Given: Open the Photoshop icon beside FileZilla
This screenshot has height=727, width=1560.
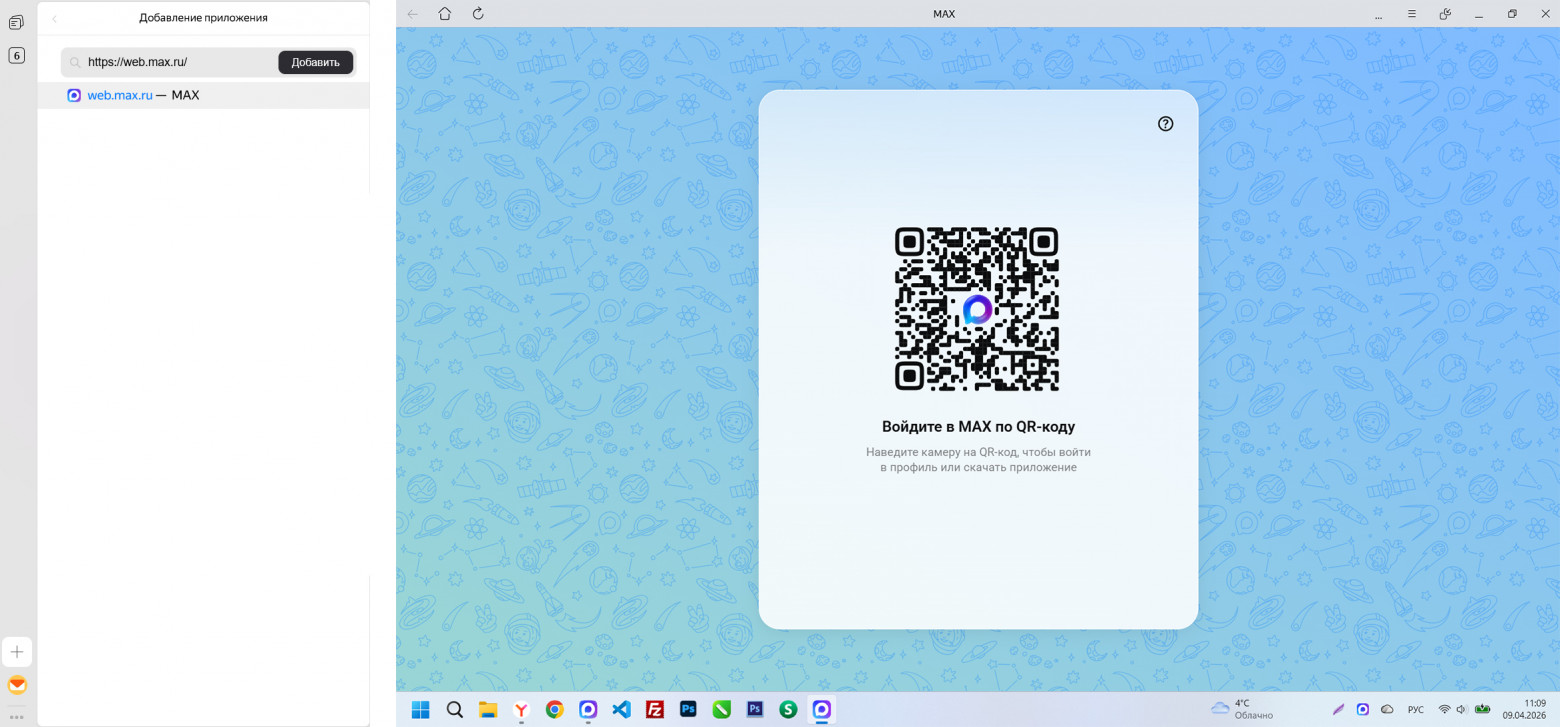Looking at the screenshot, I should click(688, 709).
